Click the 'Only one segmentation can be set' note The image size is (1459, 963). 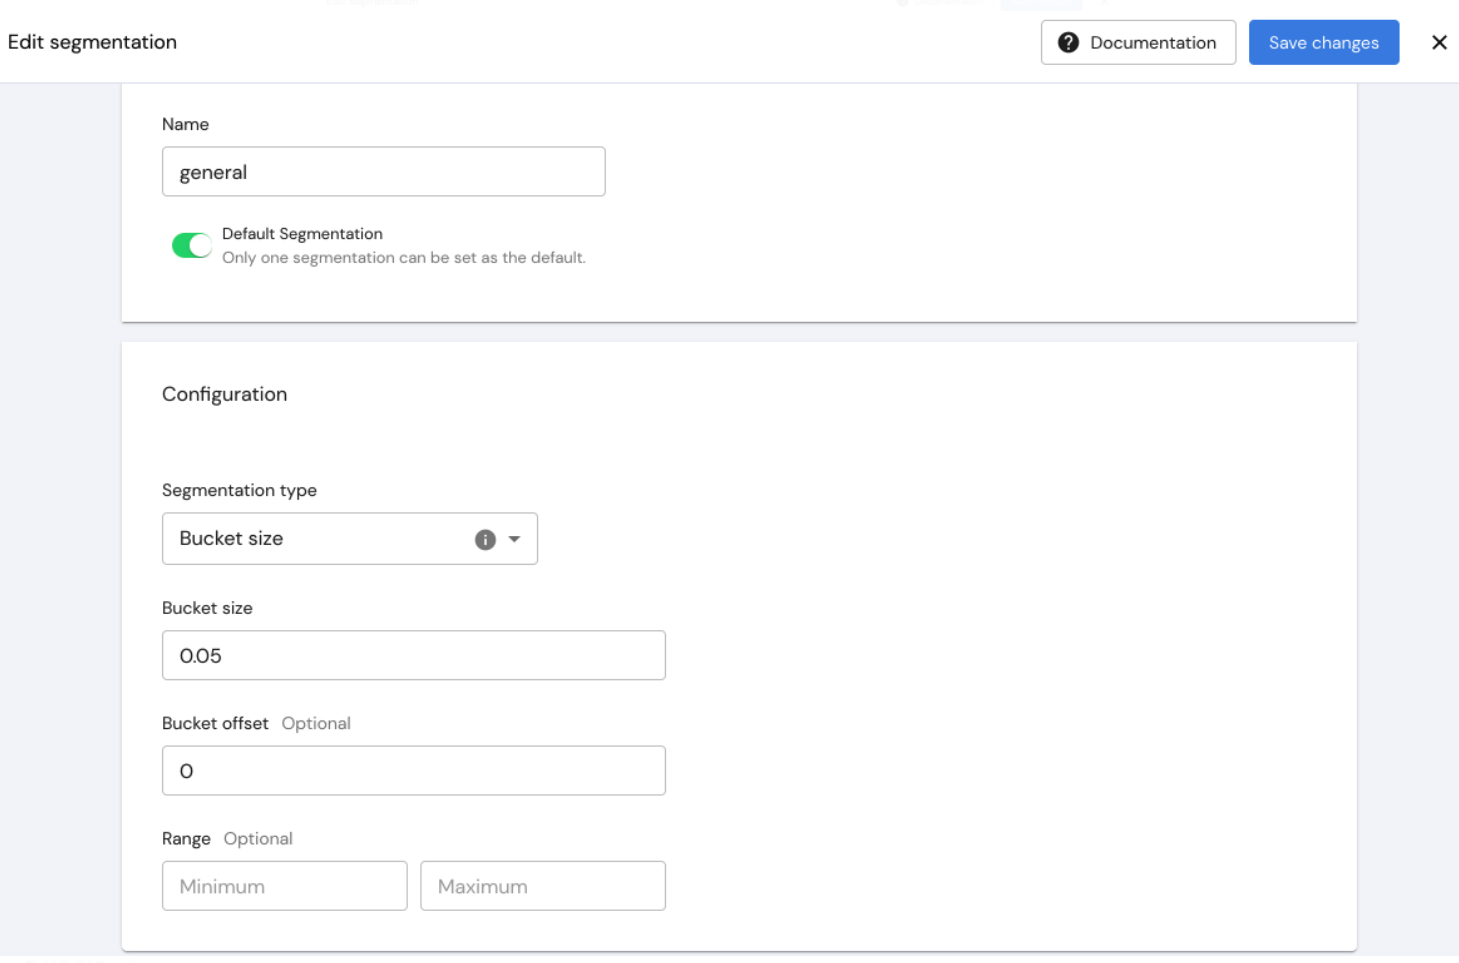point(404,258)
